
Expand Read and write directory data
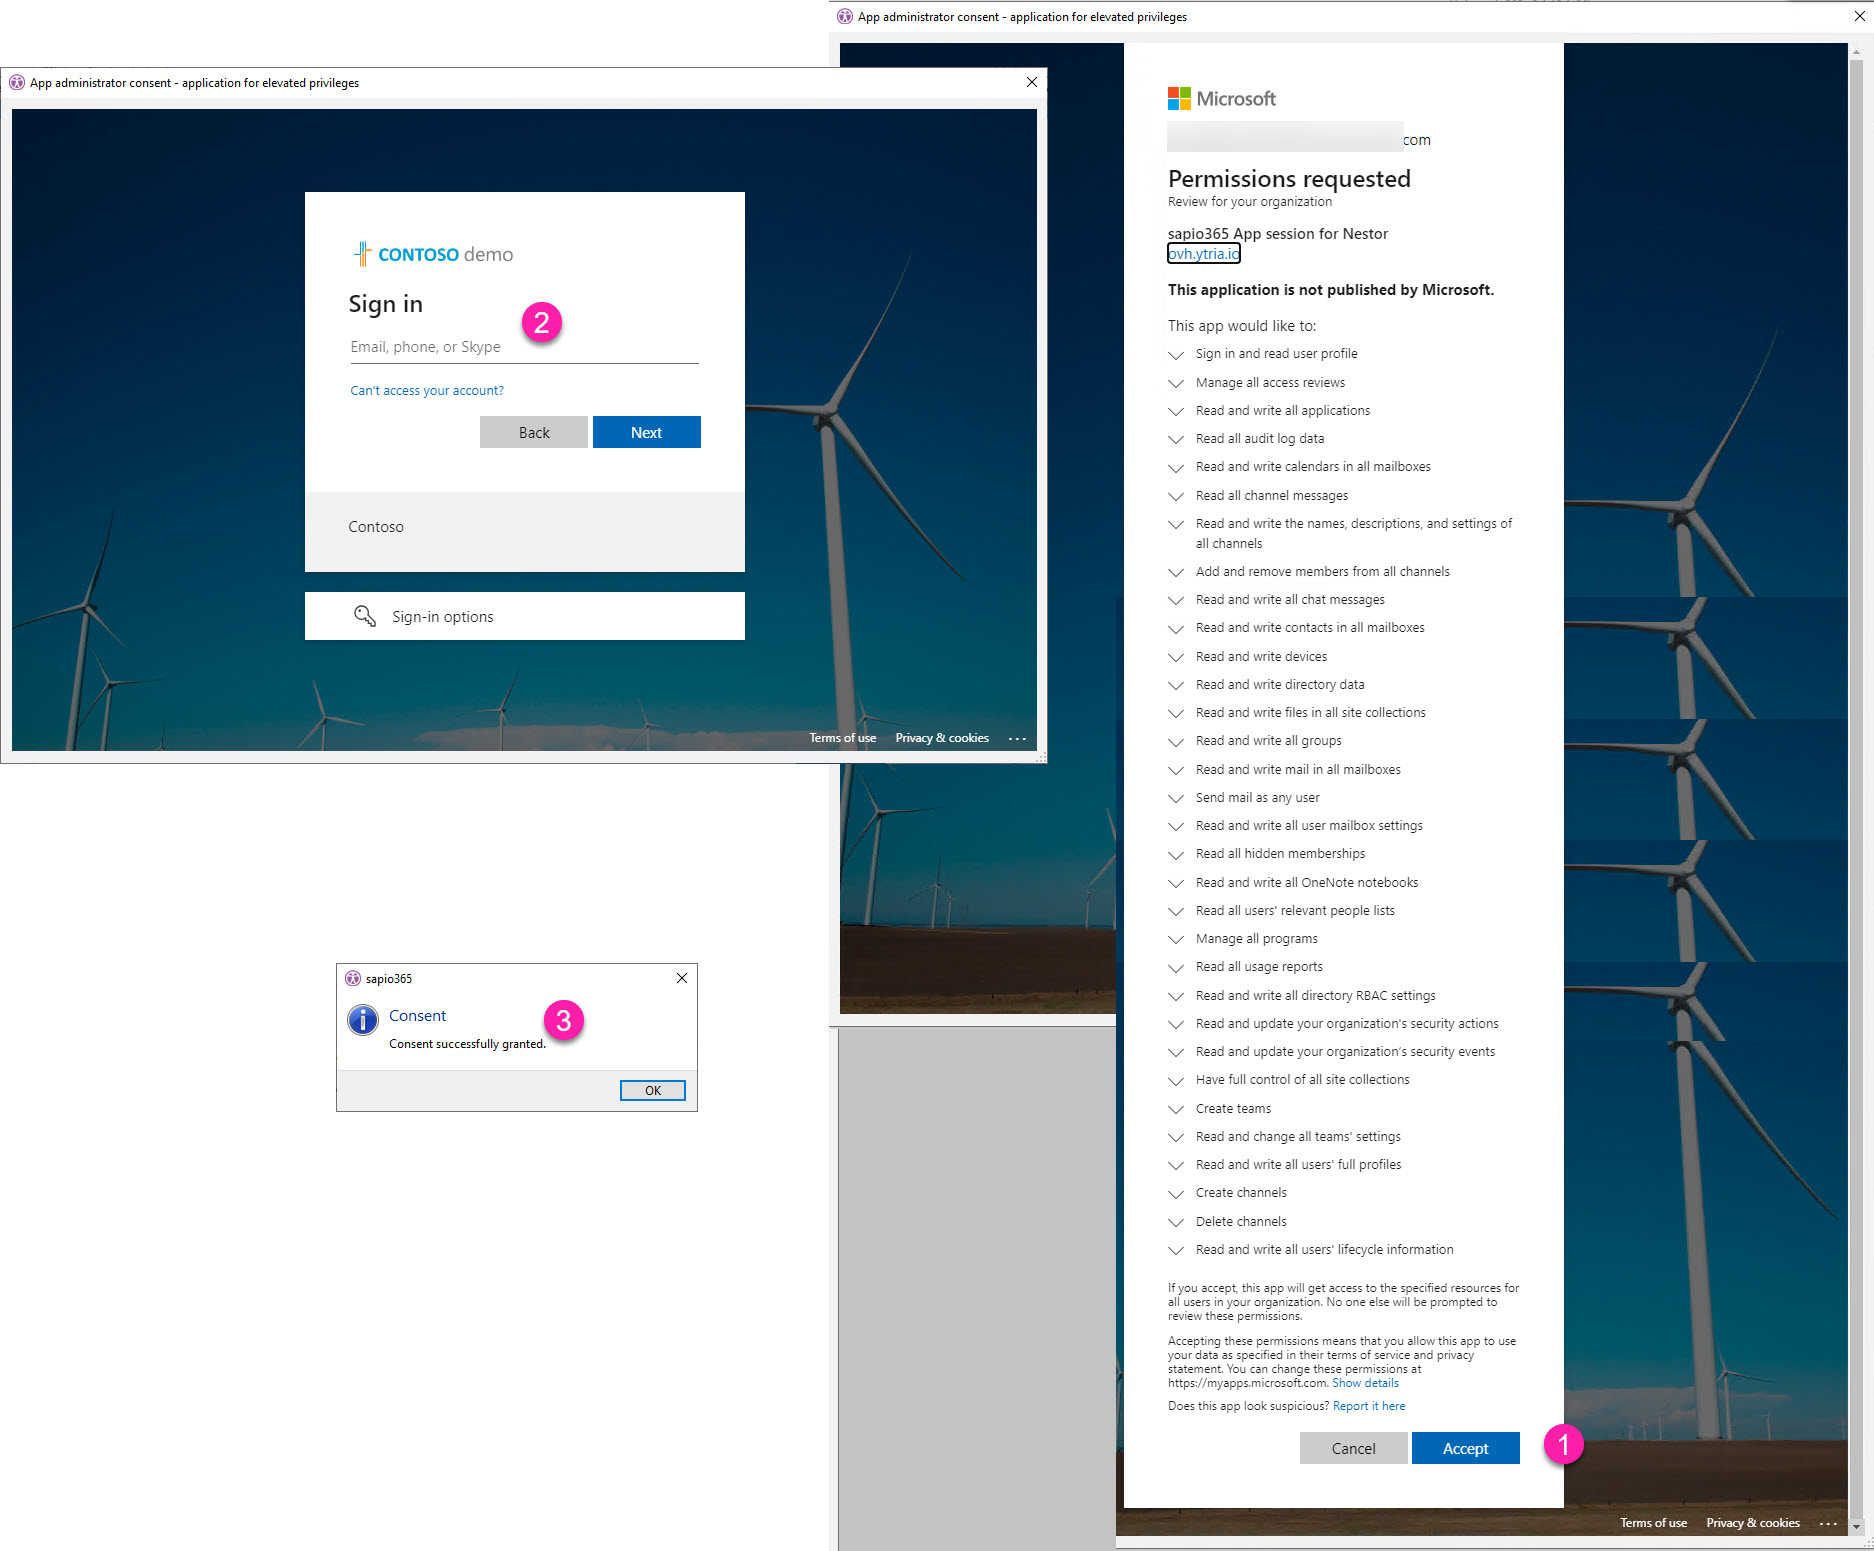click(x=1176, y=685)
